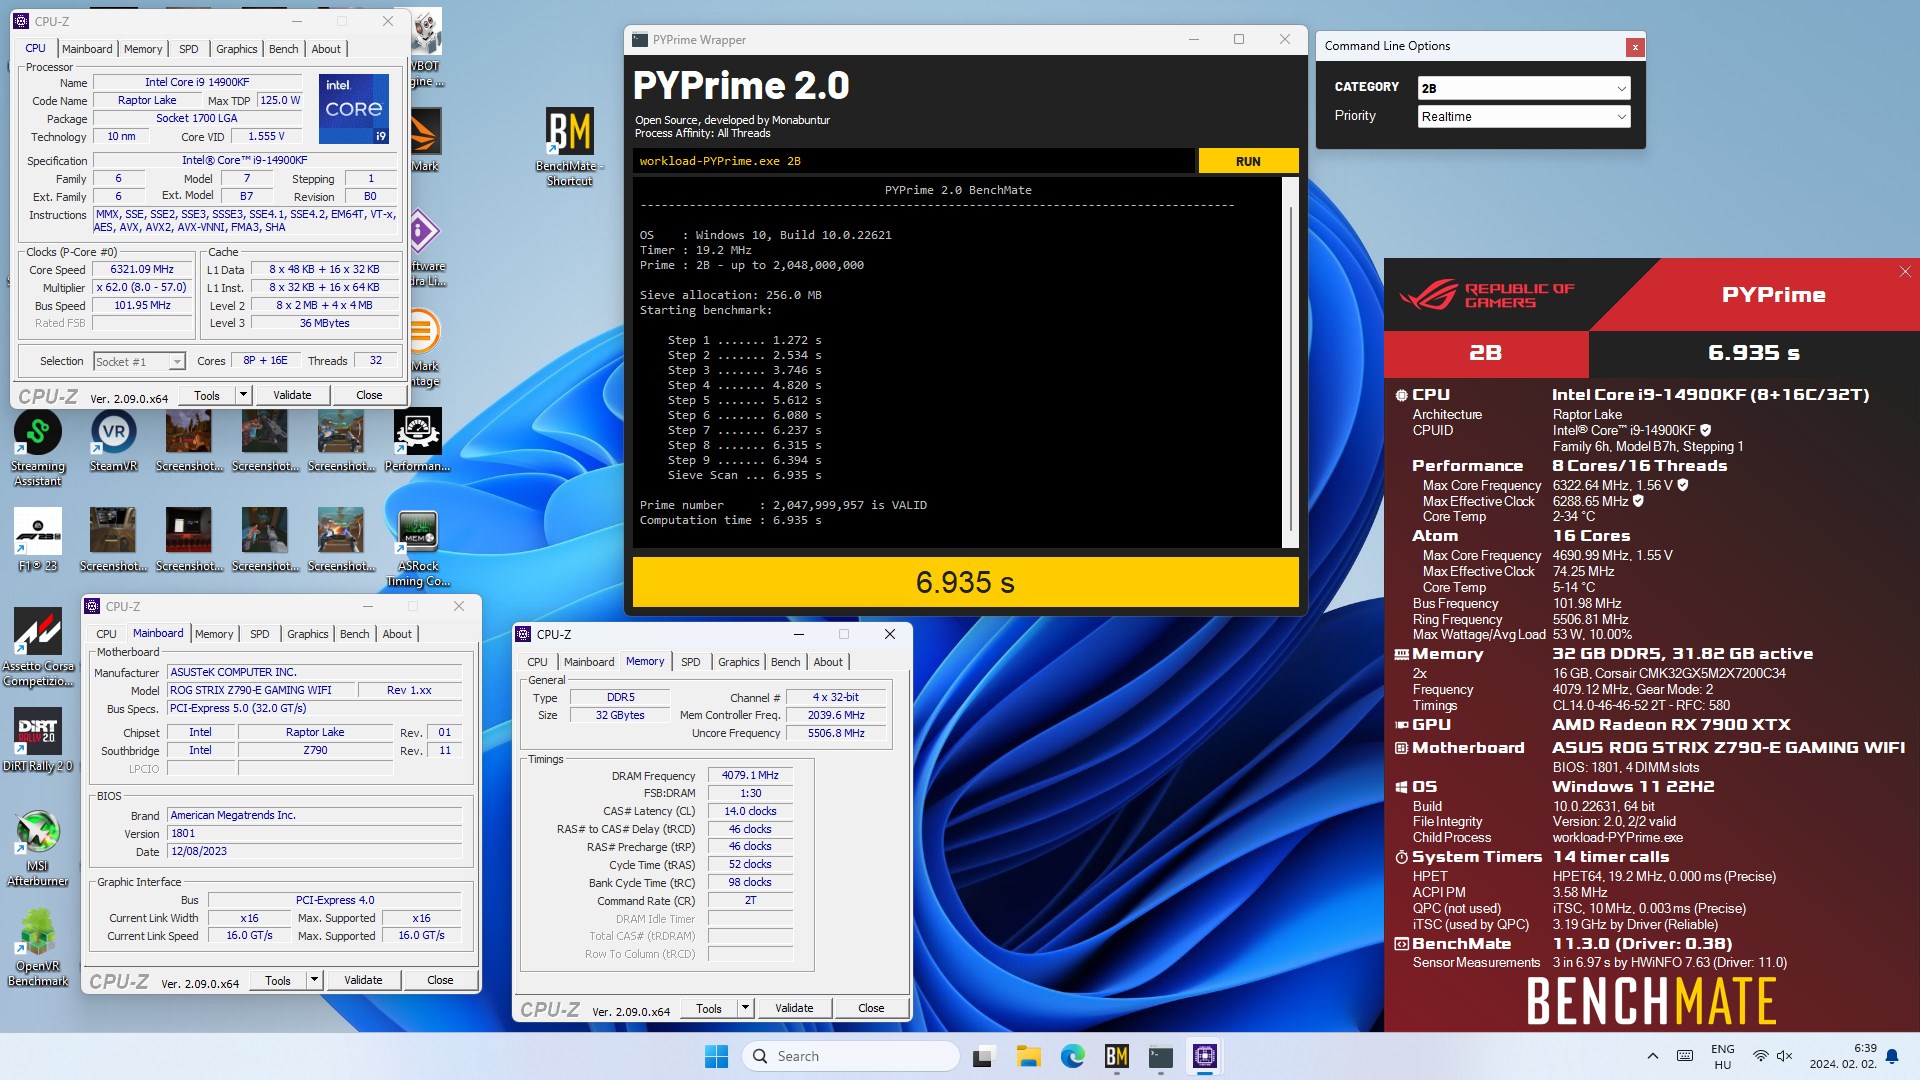Click the 2B category label in BenchMate

[1485, 353]
